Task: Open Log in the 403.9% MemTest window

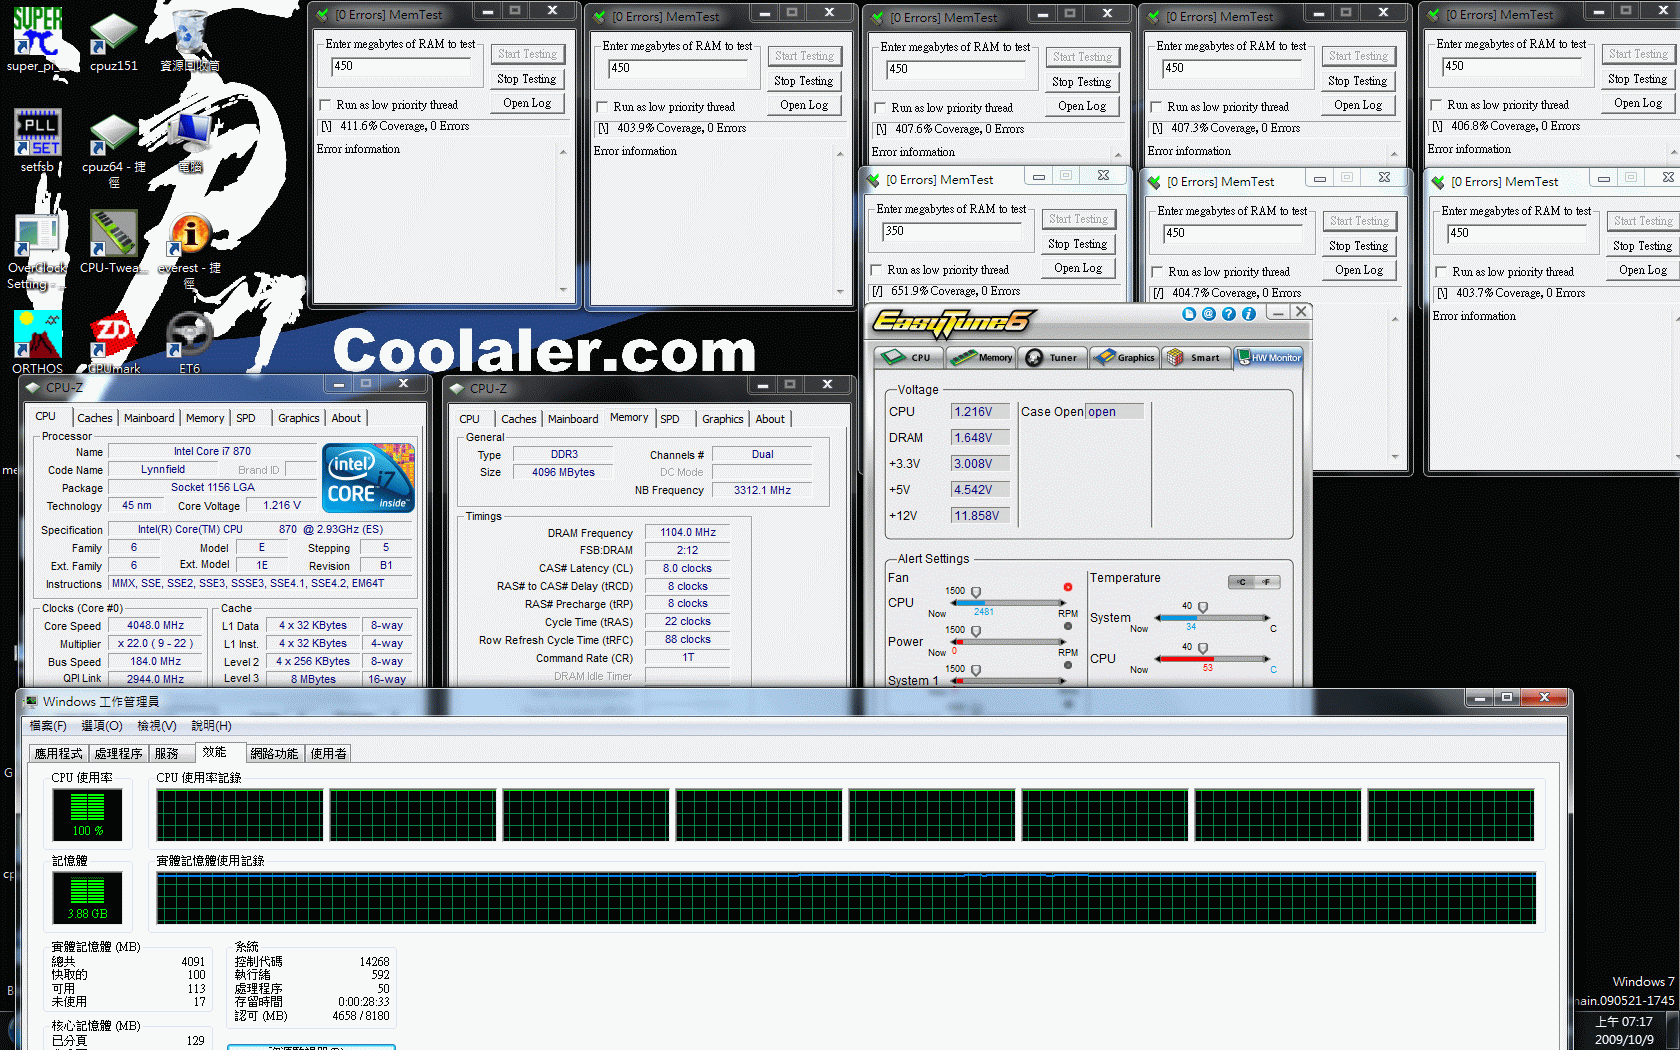Action: (805, 105)
